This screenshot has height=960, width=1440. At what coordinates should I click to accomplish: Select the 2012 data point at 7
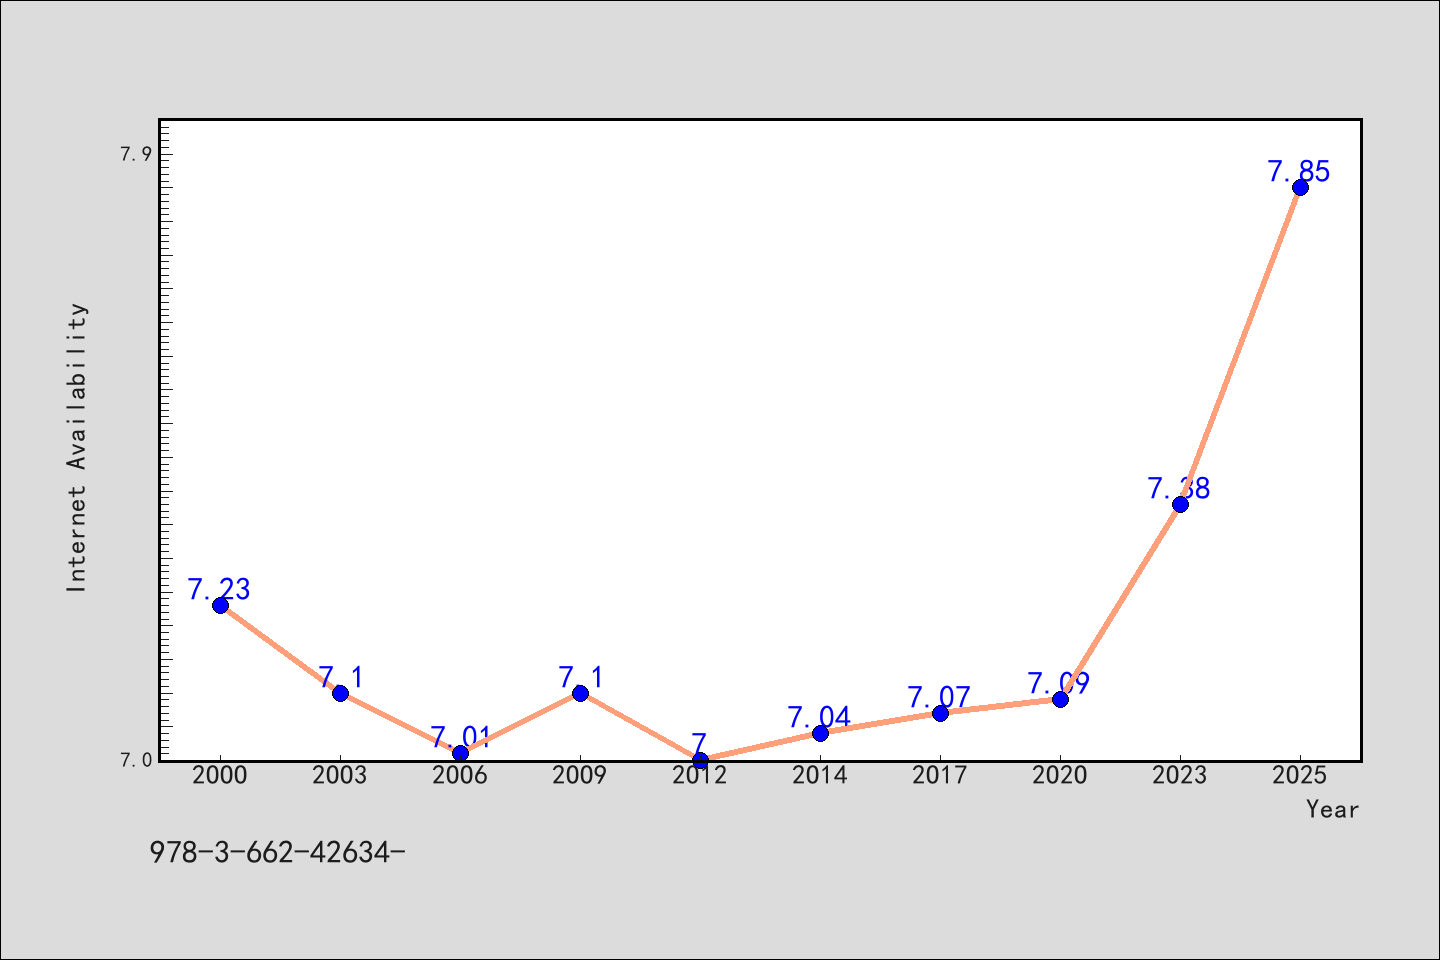coord(700,760)
